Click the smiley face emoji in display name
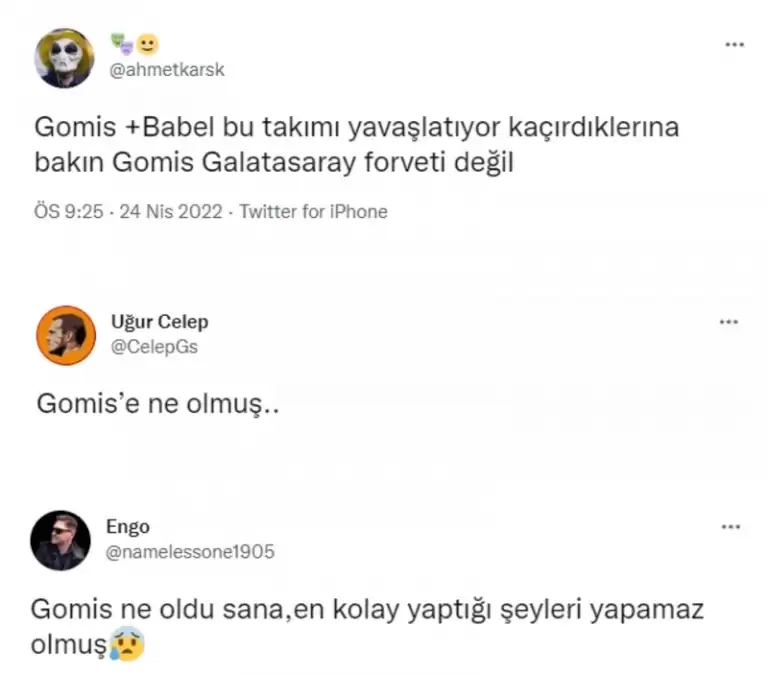The width and height of the screenshot is (768, 675). (x=148, y=44)
